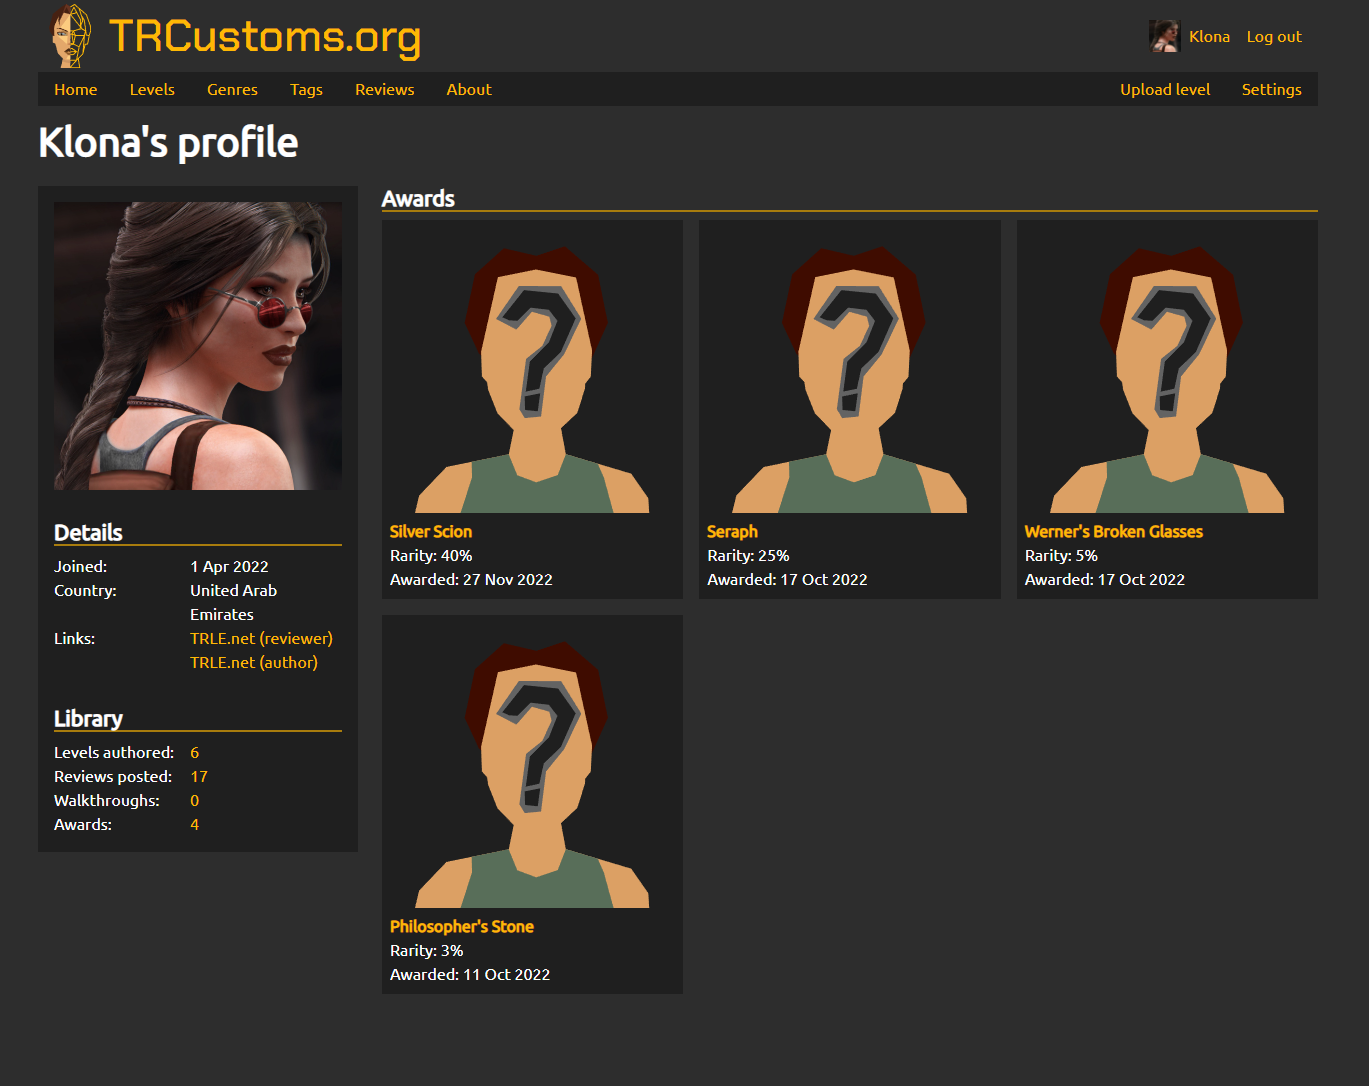Open the Seraph award badge icon

[x=849, y=375]
